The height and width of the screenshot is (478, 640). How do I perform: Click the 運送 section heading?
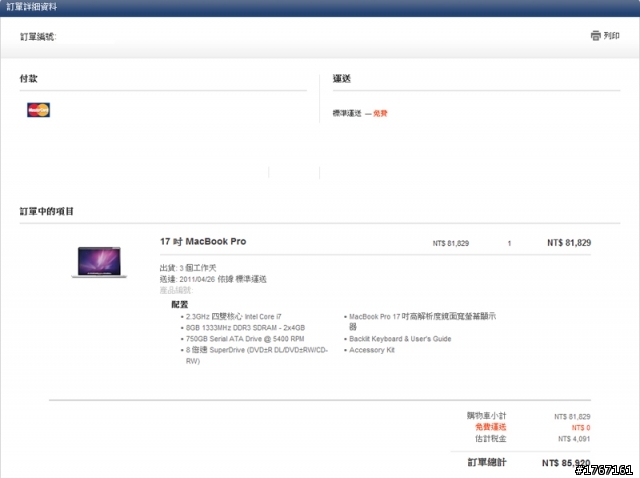click(342, 78)
